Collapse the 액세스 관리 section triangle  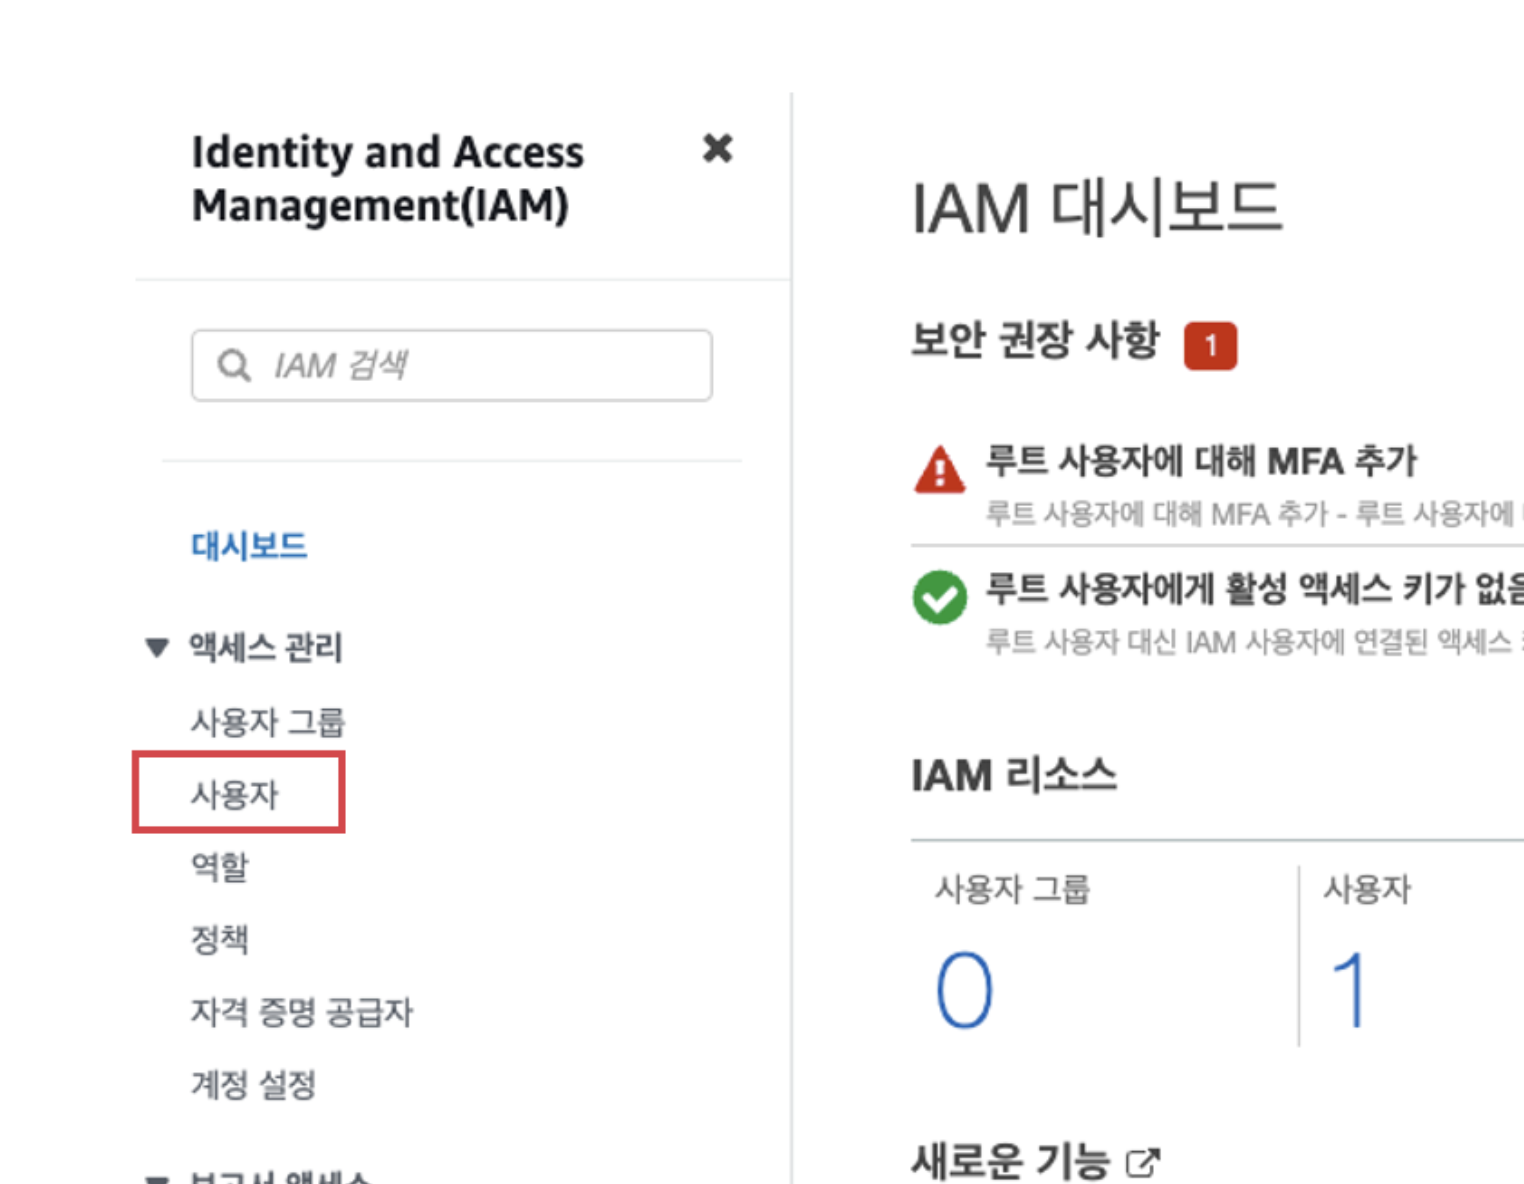point(157,647)
